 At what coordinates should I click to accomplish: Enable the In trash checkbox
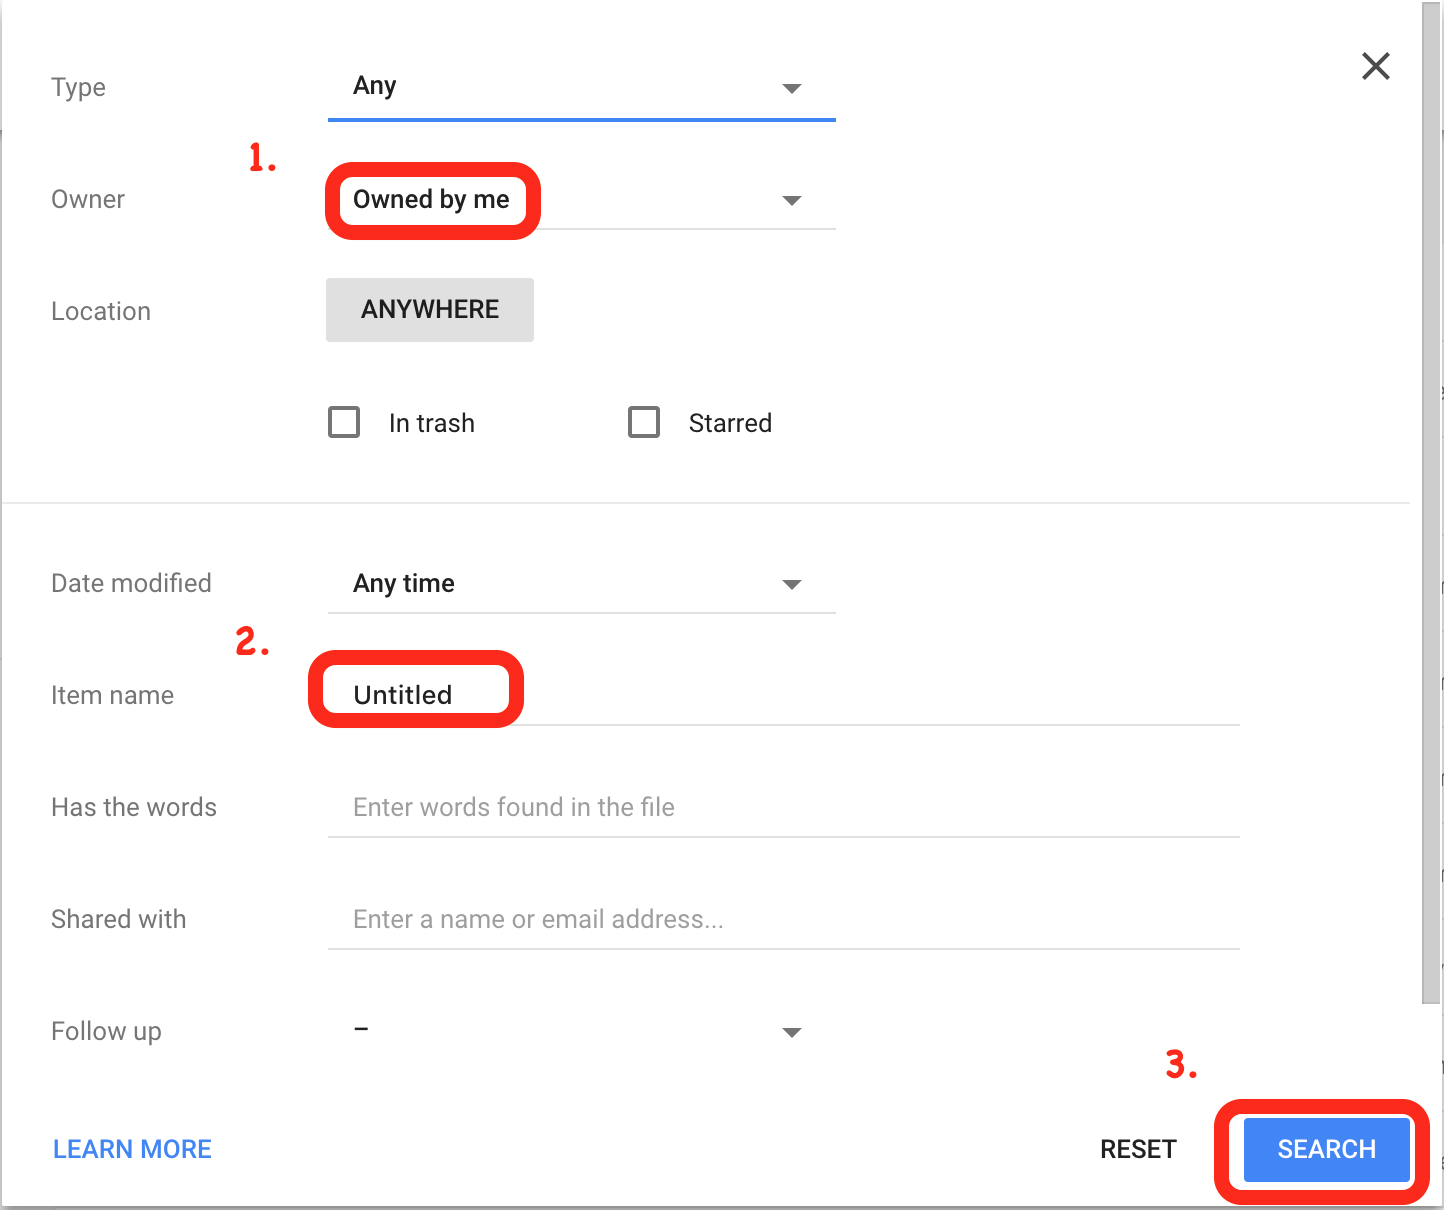tap(344, 422)
